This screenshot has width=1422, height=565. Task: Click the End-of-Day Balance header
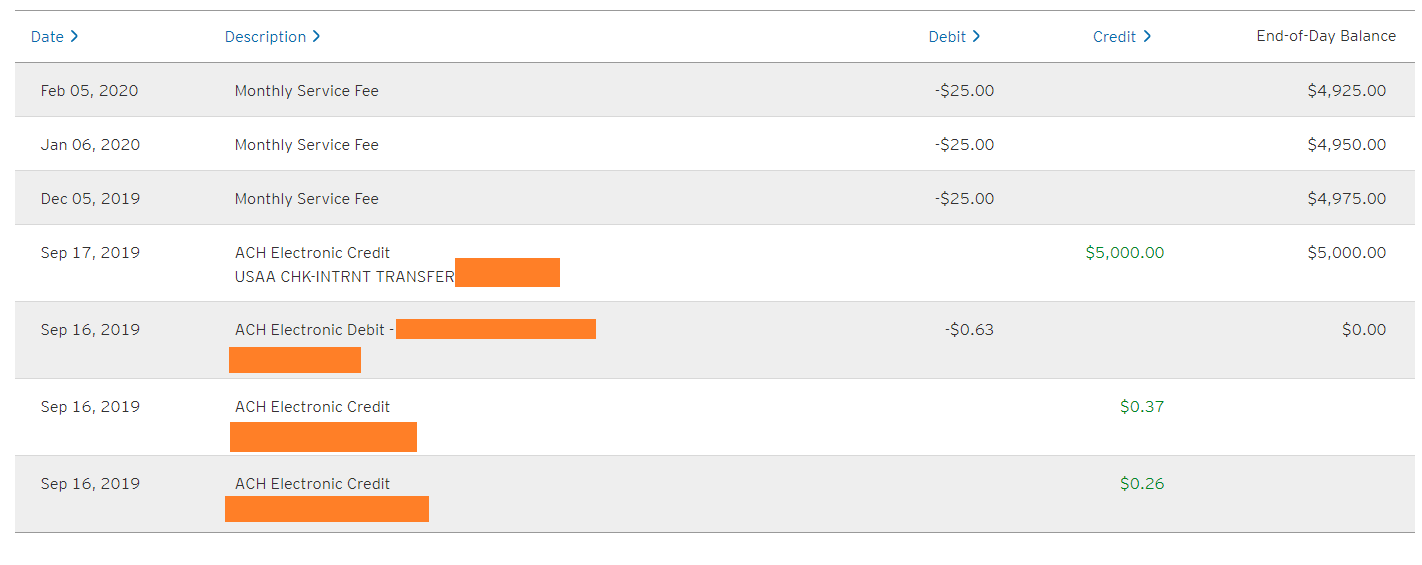click(x=1326, y=36)
